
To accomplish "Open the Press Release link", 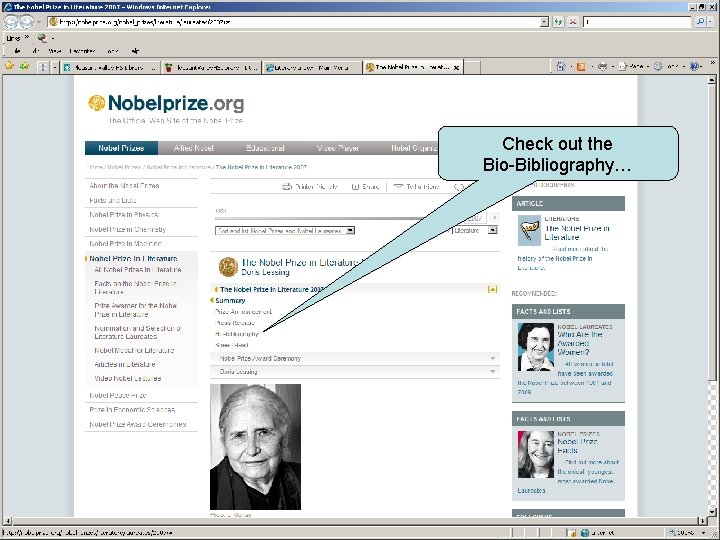I will [x=235, y=323].
